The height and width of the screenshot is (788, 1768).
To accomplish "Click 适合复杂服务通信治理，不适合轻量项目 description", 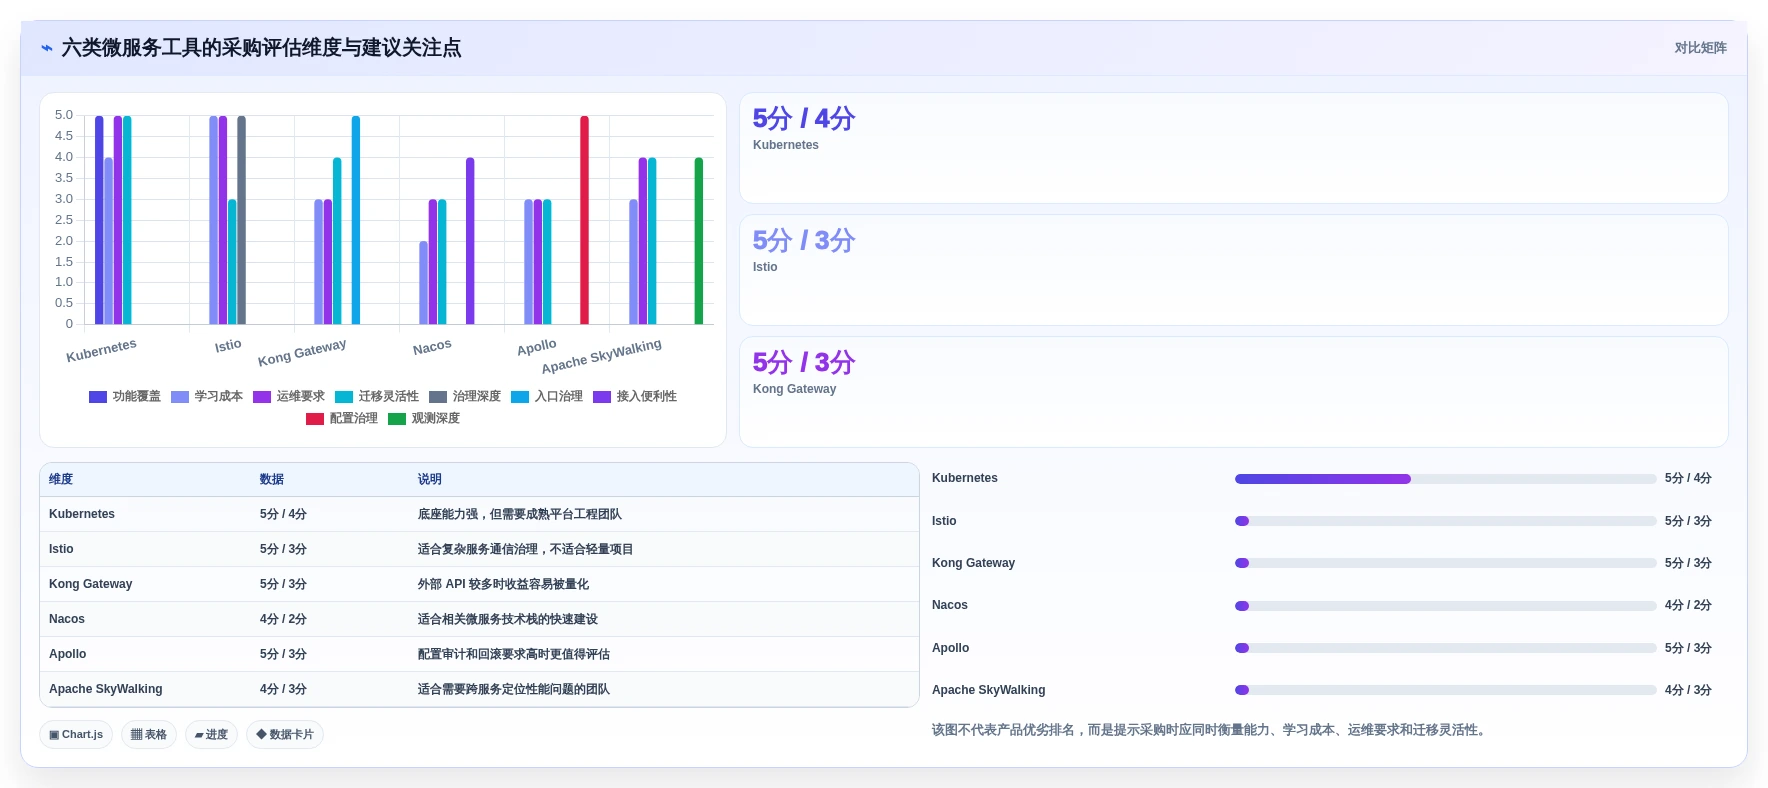I will point(525,549).
